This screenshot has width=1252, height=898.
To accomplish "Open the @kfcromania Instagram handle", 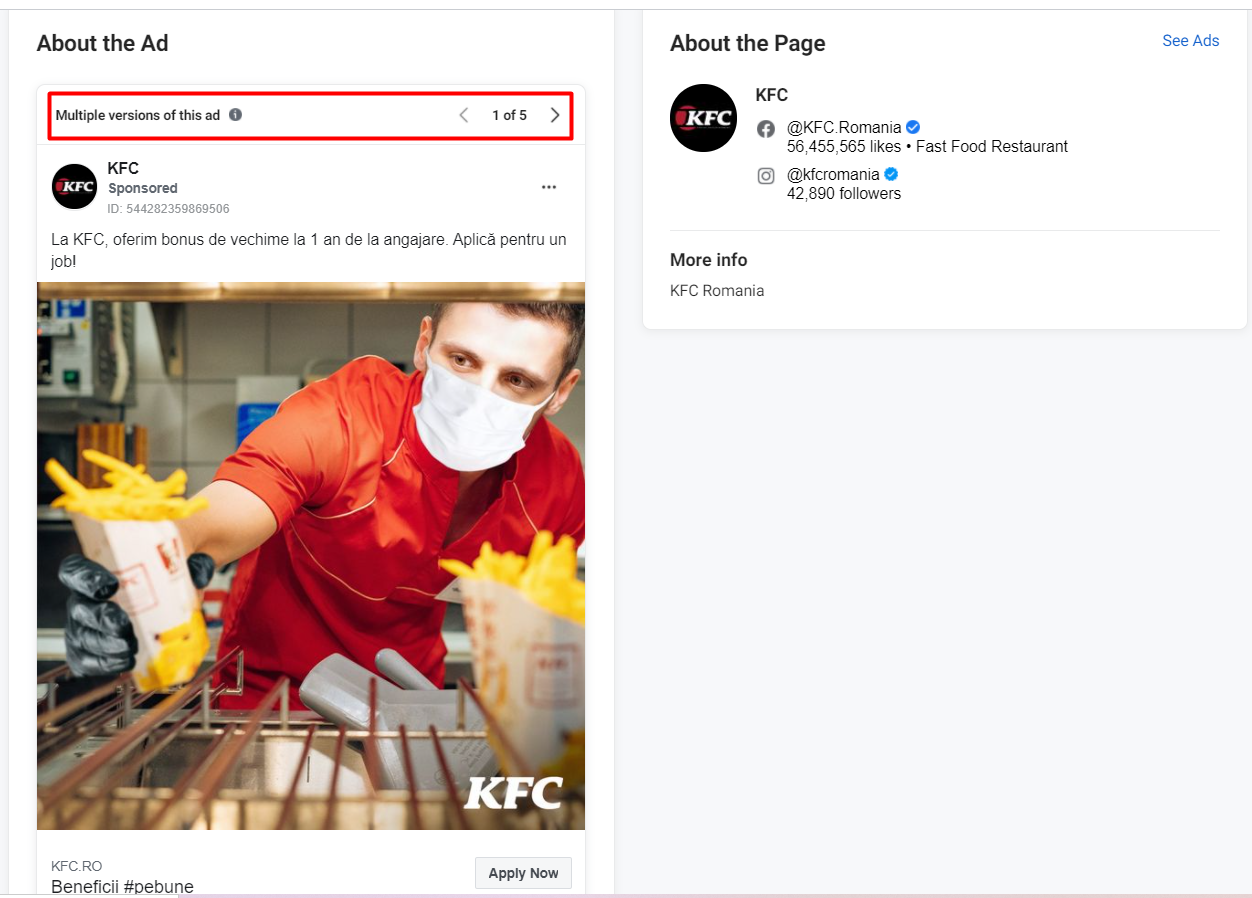I will pyautogui.click(x=833, y=175).
